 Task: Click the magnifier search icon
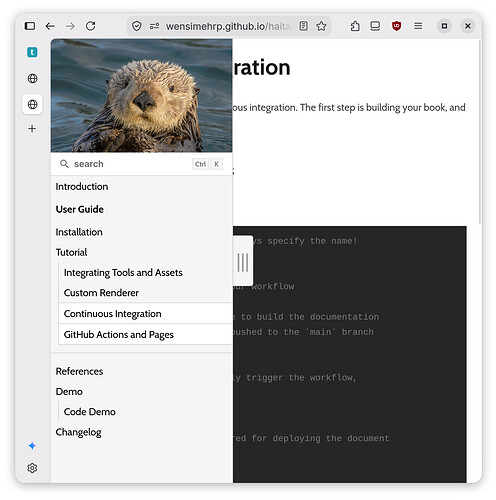coord(64,164)
